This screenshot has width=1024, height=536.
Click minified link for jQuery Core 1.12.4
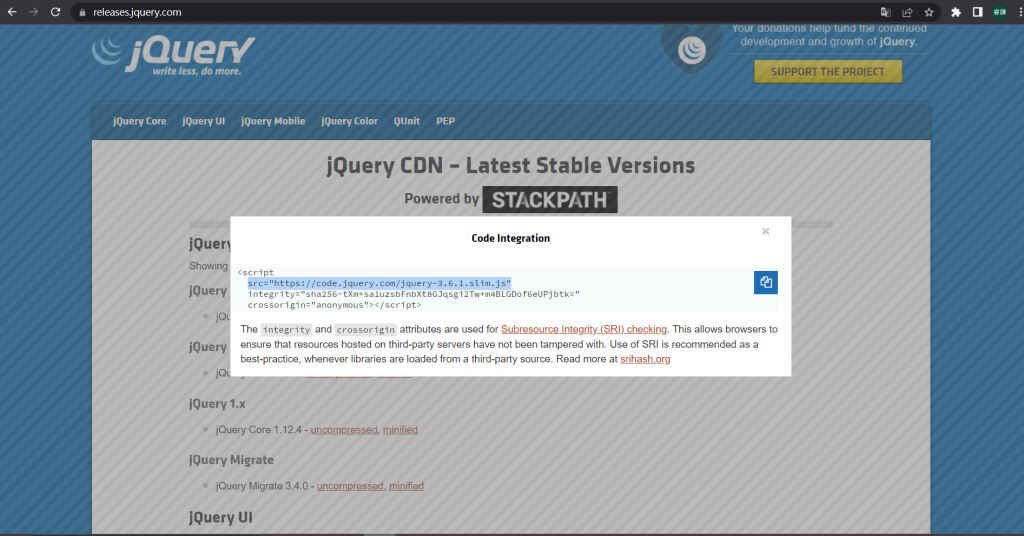400,430
